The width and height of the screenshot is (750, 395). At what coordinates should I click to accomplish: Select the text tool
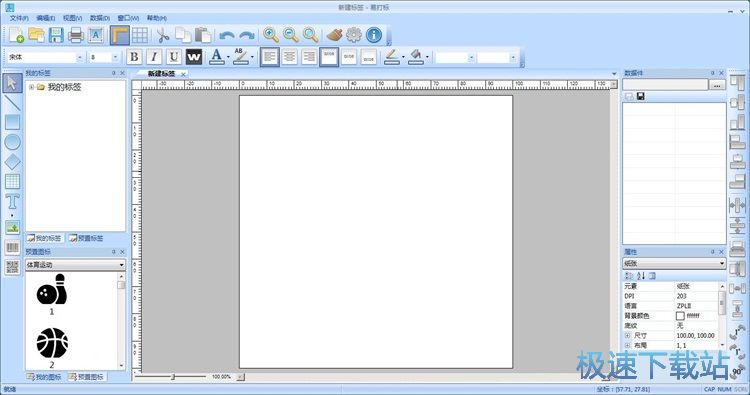[12, 201]
